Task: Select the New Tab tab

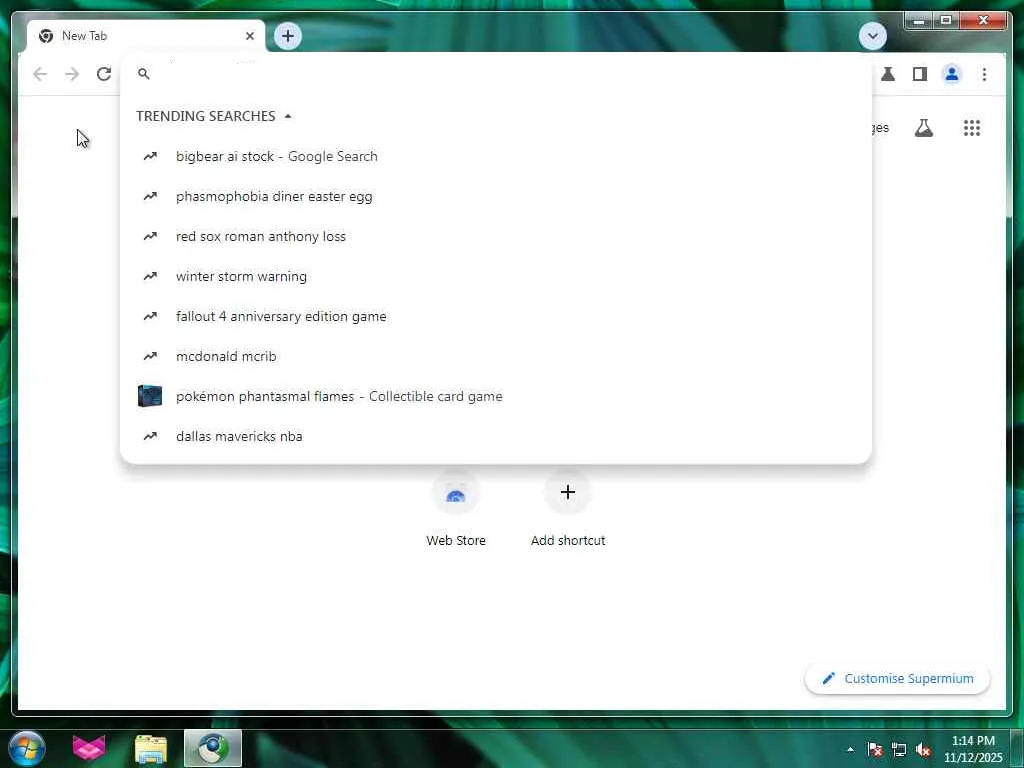Action: tap(147, 36)
